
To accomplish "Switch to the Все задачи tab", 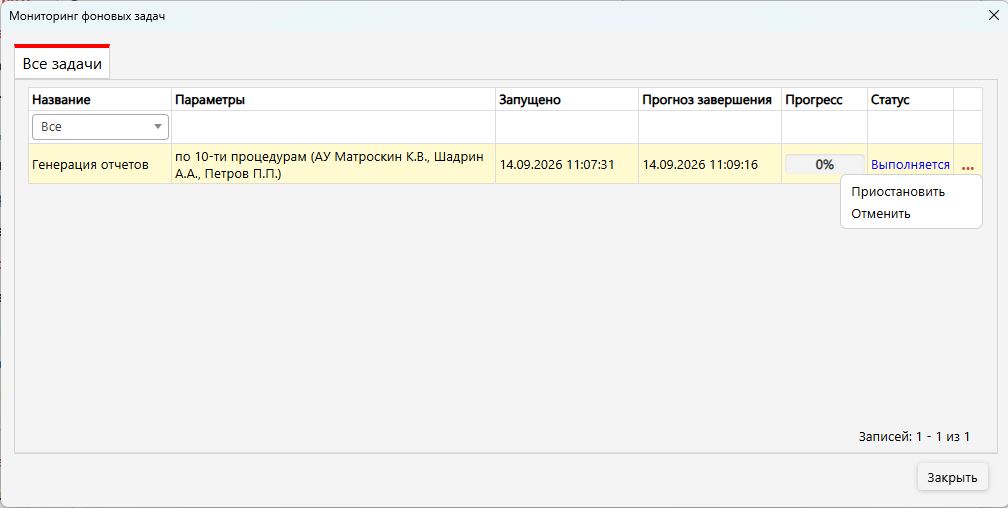I will pyautogui.click(x=62, y=64).
